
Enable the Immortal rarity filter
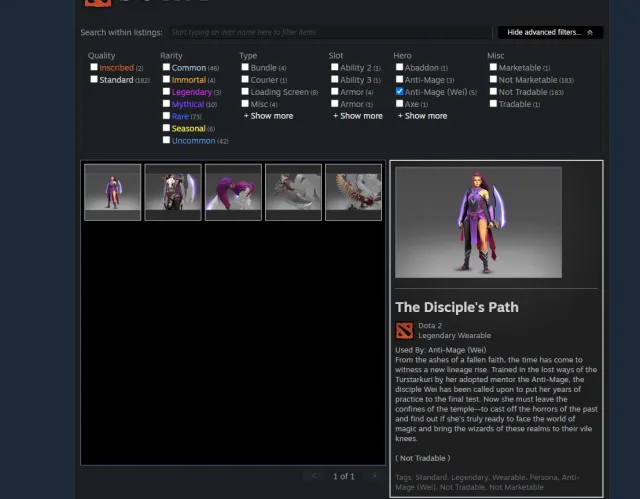tap(166, 79)
